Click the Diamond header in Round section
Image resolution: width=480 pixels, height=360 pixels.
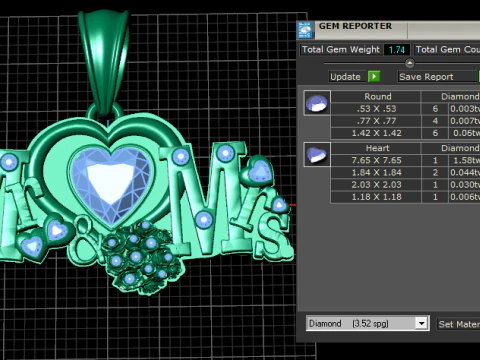click(451, 97)
